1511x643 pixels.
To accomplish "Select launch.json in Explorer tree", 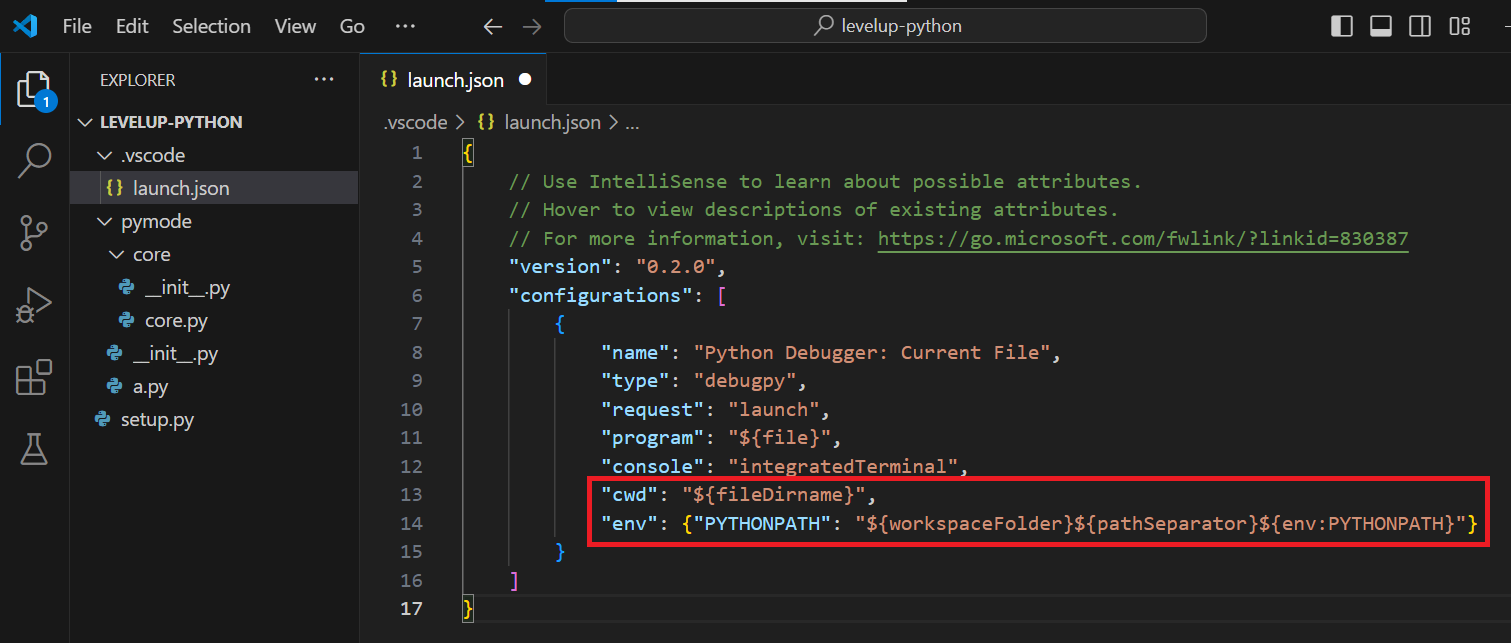I will [213, 188].
